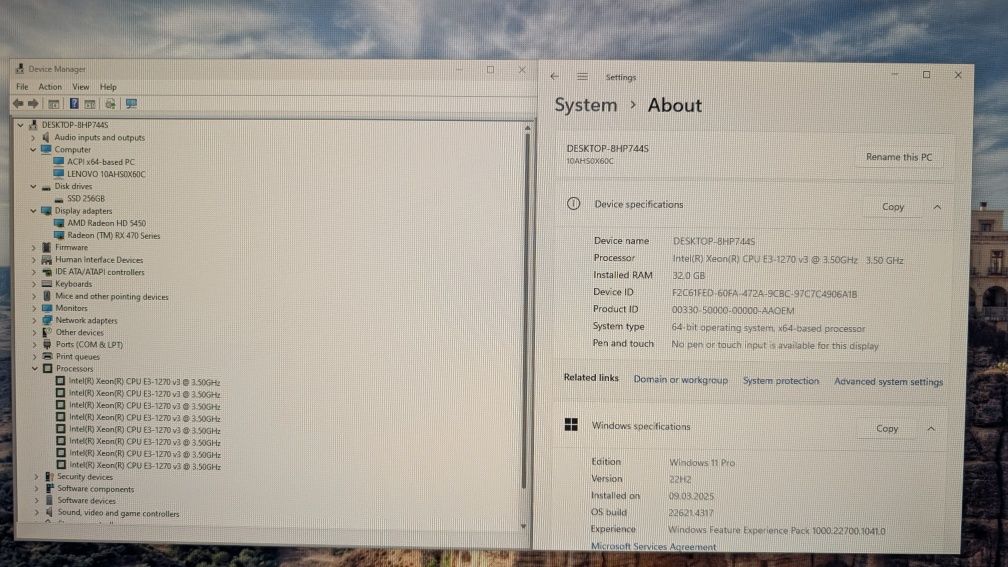The image size is (1008, 567).
Task: Expand the Keyboards category
Action: [34, 284]
